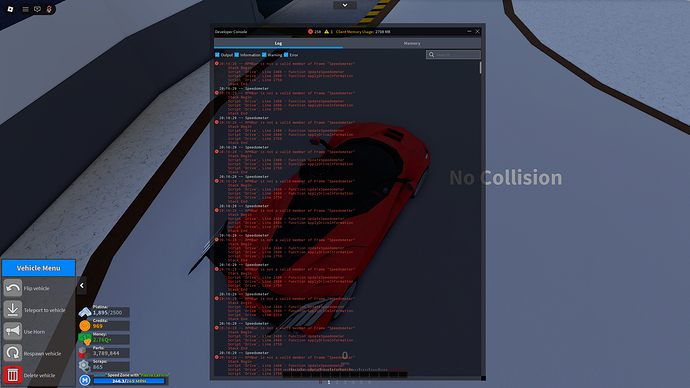Click the orange Credits coin icon

[85, 326]
